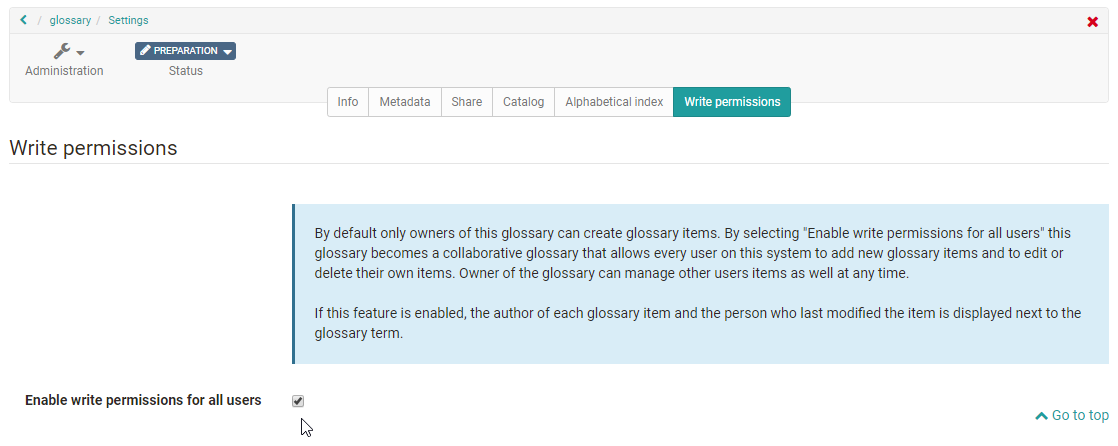Select the Write permissions tab
The width and height of the screenshot is (1118, 446).
(732, 102)
